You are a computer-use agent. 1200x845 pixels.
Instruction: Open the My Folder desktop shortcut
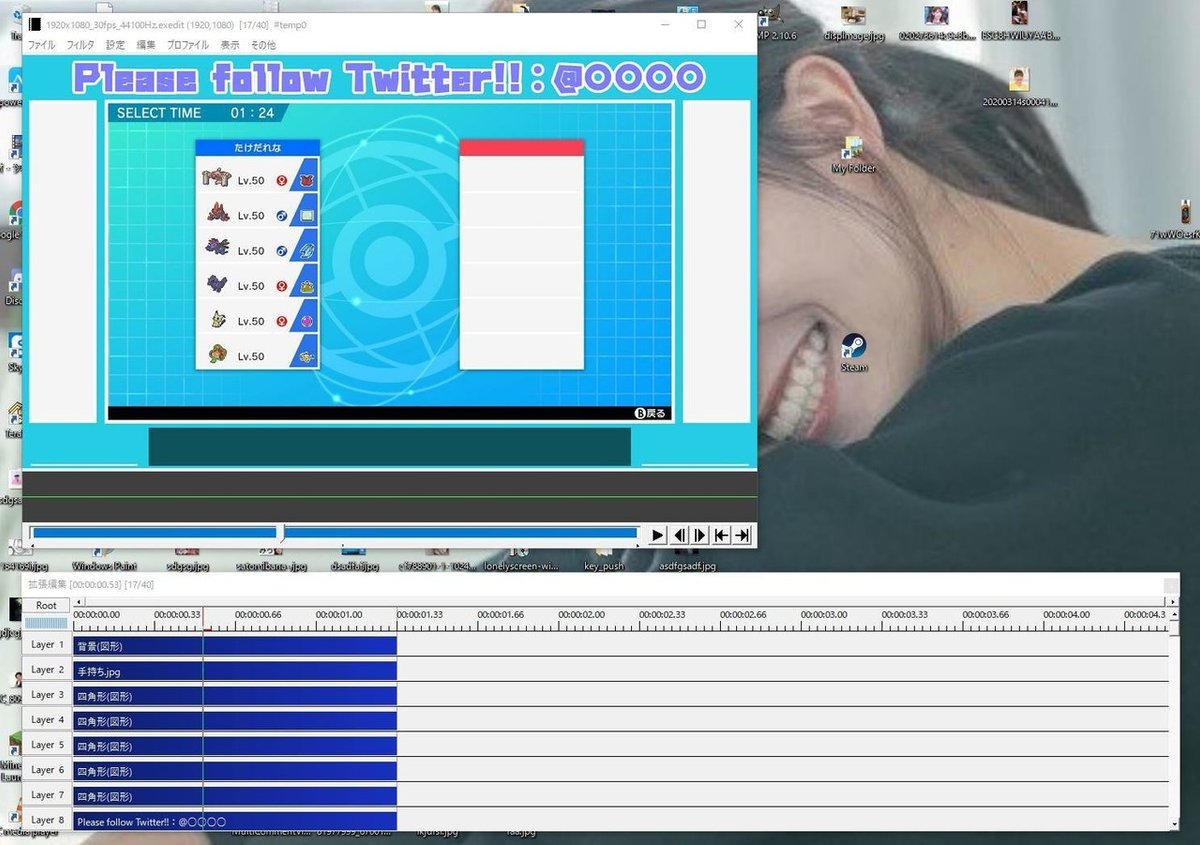tap(854, 155)
